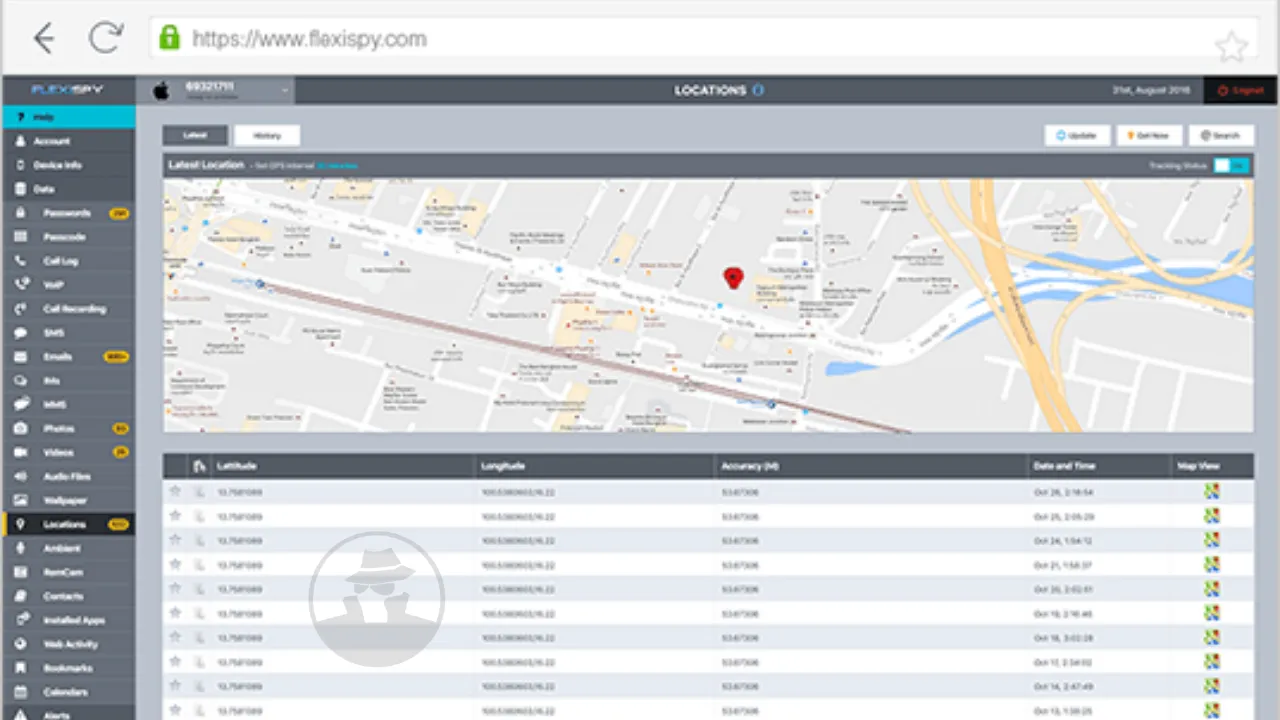Screen dimensions: 1280x720
Task: Click the GPS interval link
Action: click(x=337, y=166)
